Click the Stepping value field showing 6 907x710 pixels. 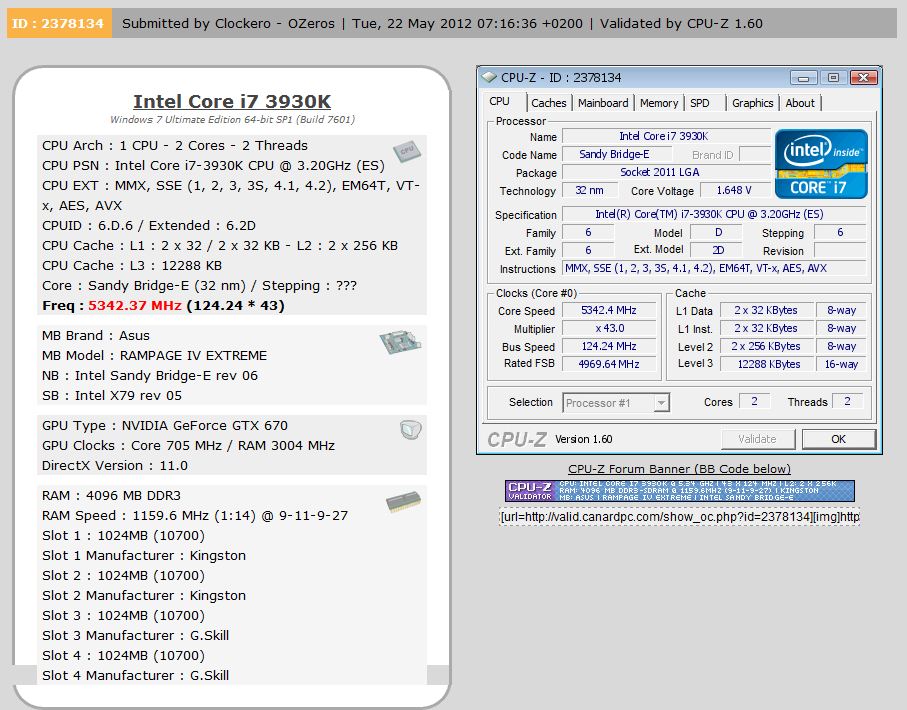[x=840, y=233]
